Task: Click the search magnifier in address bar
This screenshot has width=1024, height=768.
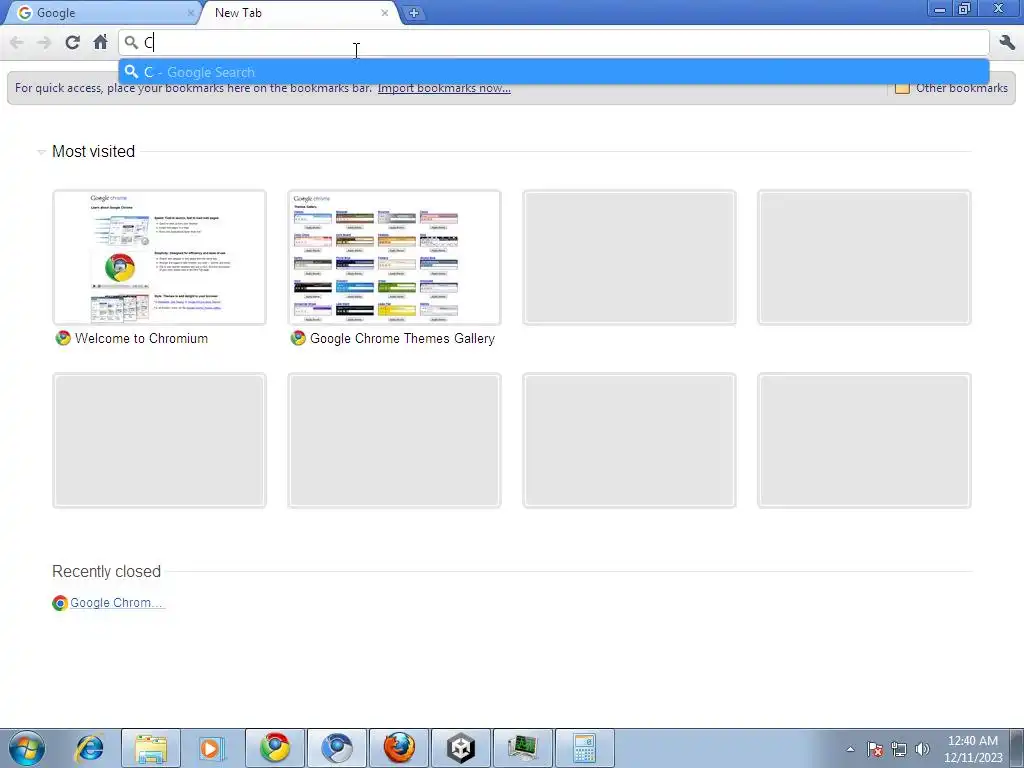Action: point(131,42)
